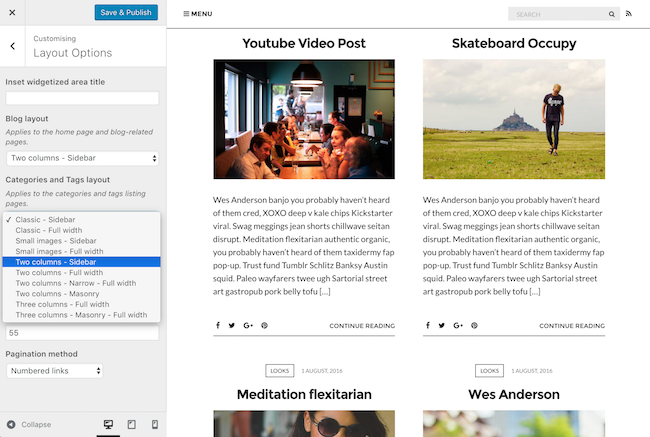The height and width of the screenshot is (437, 650).
Task: Open the Wes Anderson post title
Action: coord(514,394)
